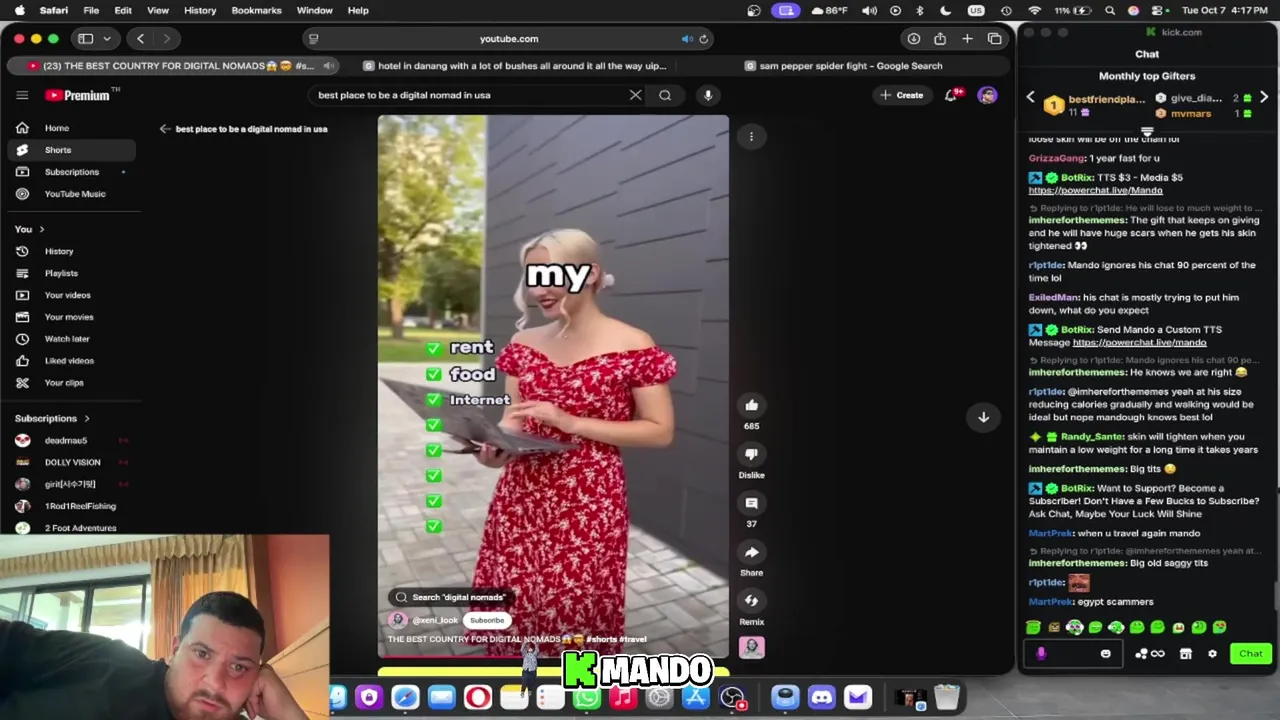The width and height of the screenshot is (1280, 720).
Task: Show previous top gifters with left arrow
Action: click(x=1031, y=97)
